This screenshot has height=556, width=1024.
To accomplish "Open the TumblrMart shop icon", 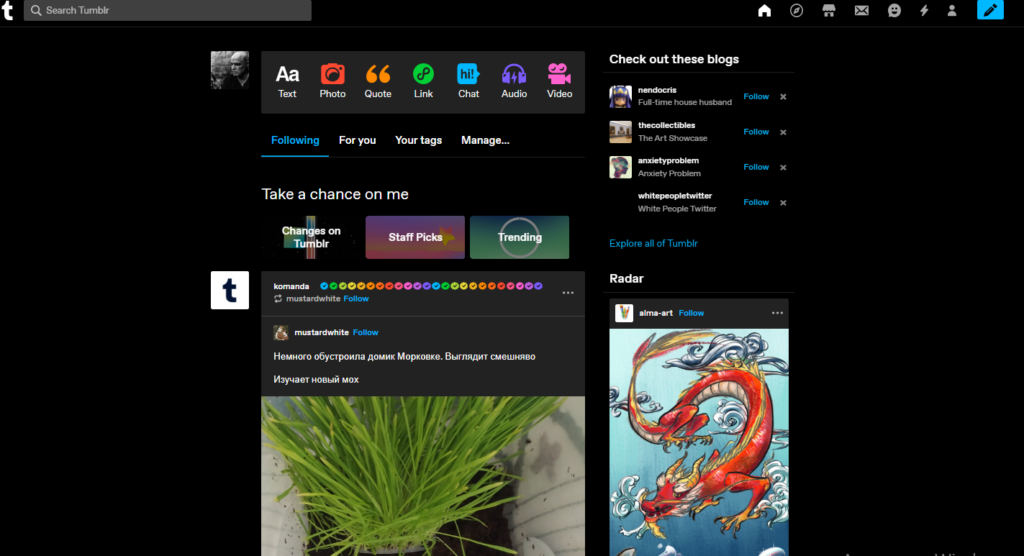I will tap(829, 10).
